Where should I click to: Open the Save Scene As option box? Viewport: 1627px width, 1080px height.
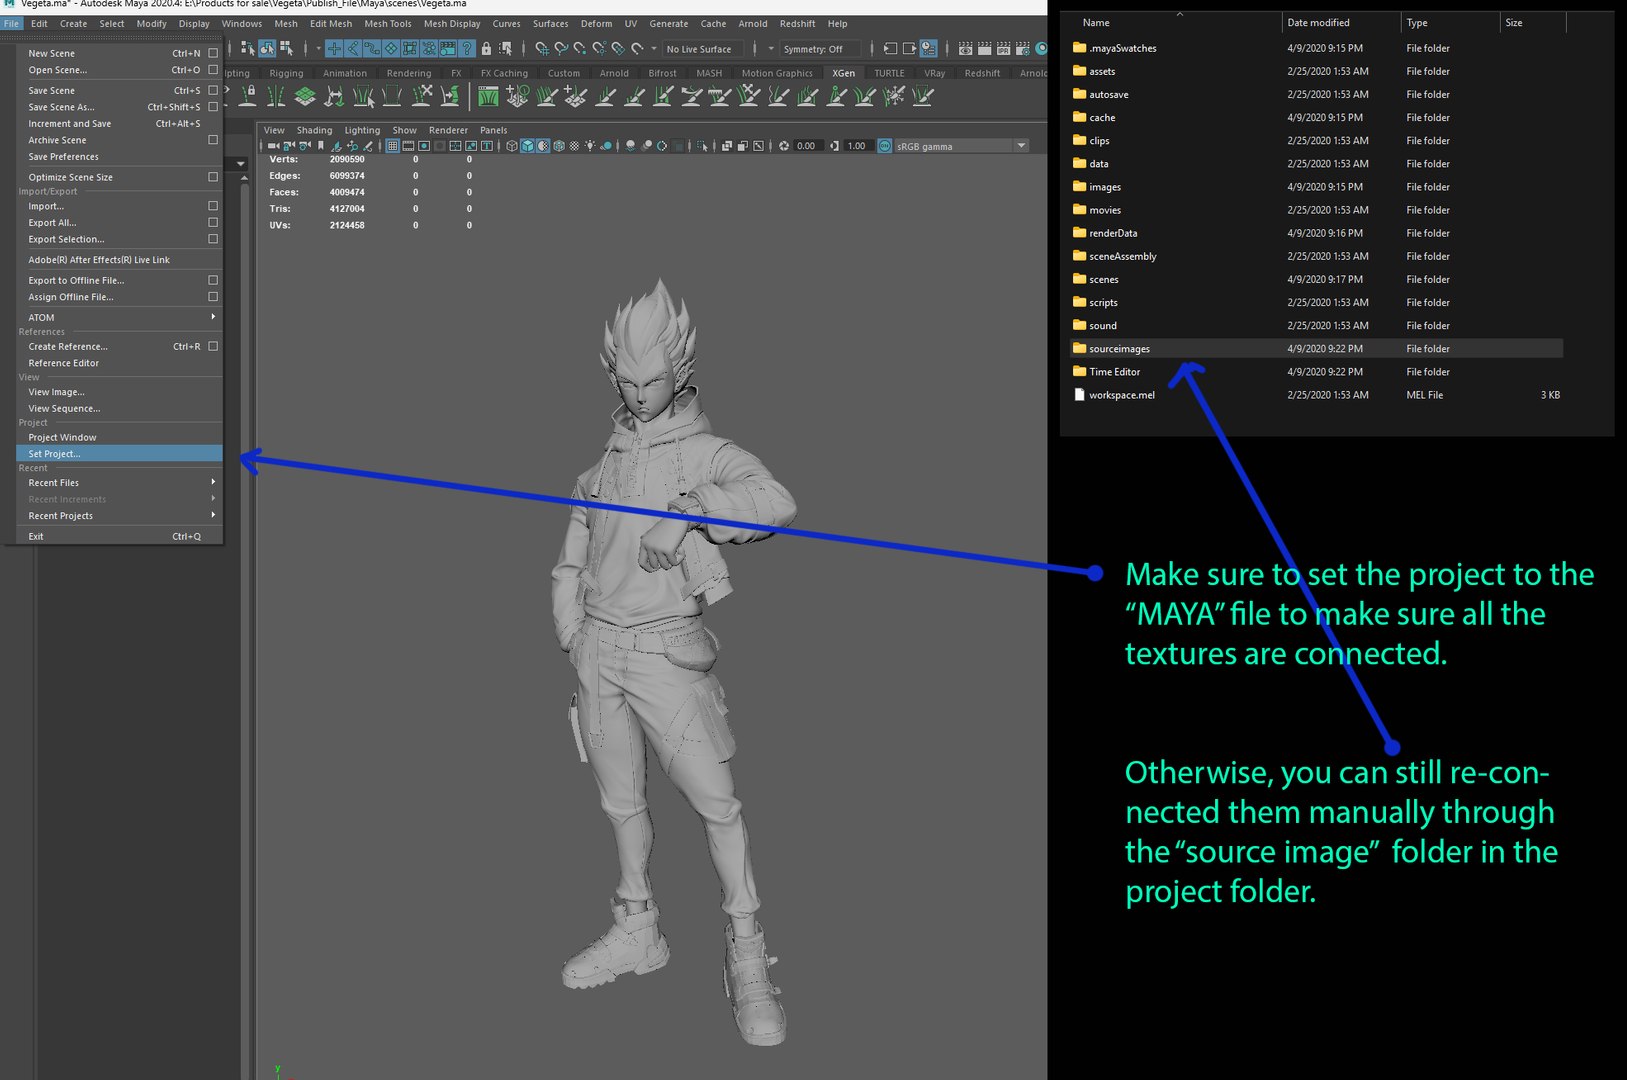213,107
